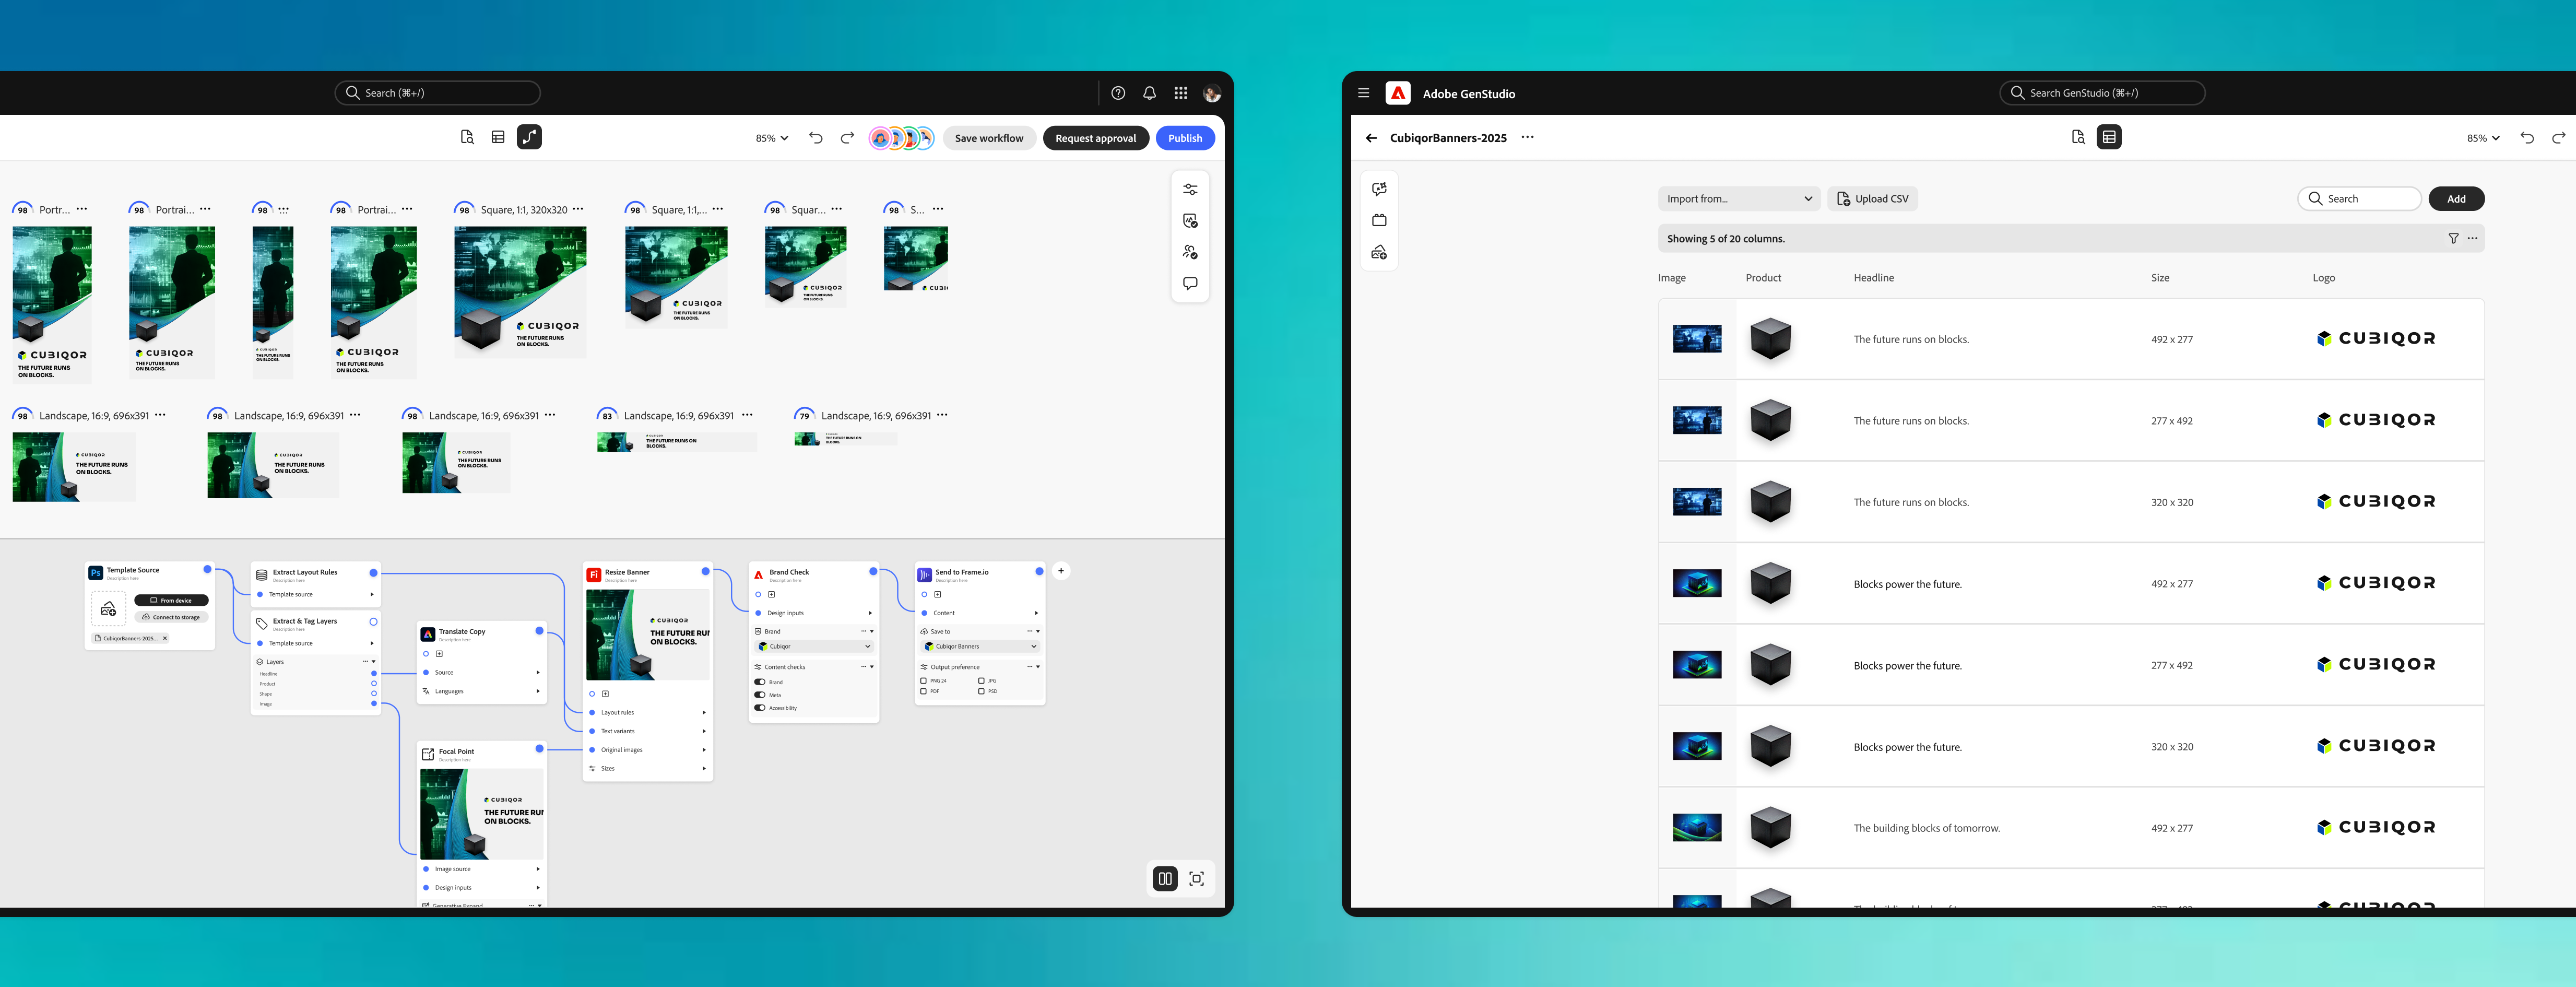Click the Resize Banner node icon
This screenshot has width=2576, height=987.
594,575
